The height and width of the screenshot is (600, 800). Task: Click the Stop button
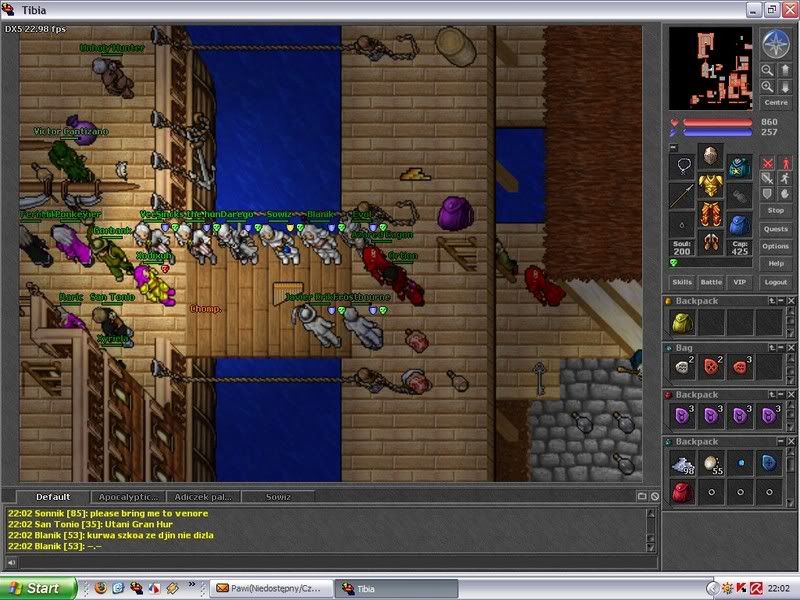point(776,210)
